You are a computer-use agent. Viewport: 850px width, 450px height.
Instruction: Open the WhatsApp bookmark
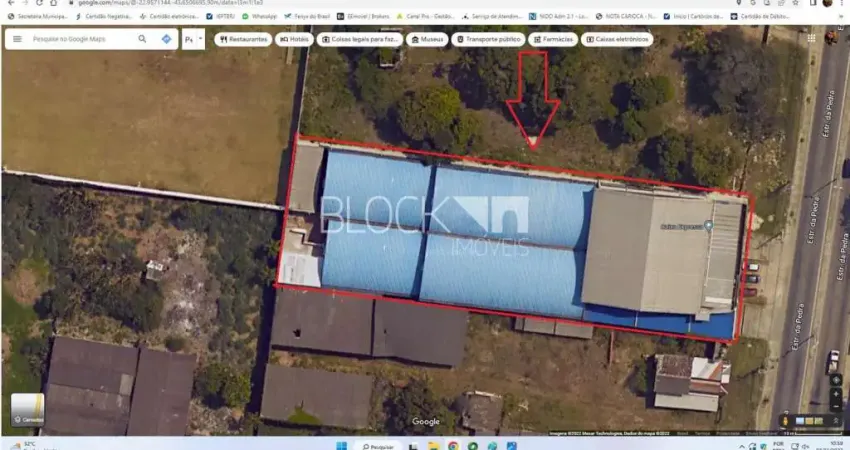(260, 17)
